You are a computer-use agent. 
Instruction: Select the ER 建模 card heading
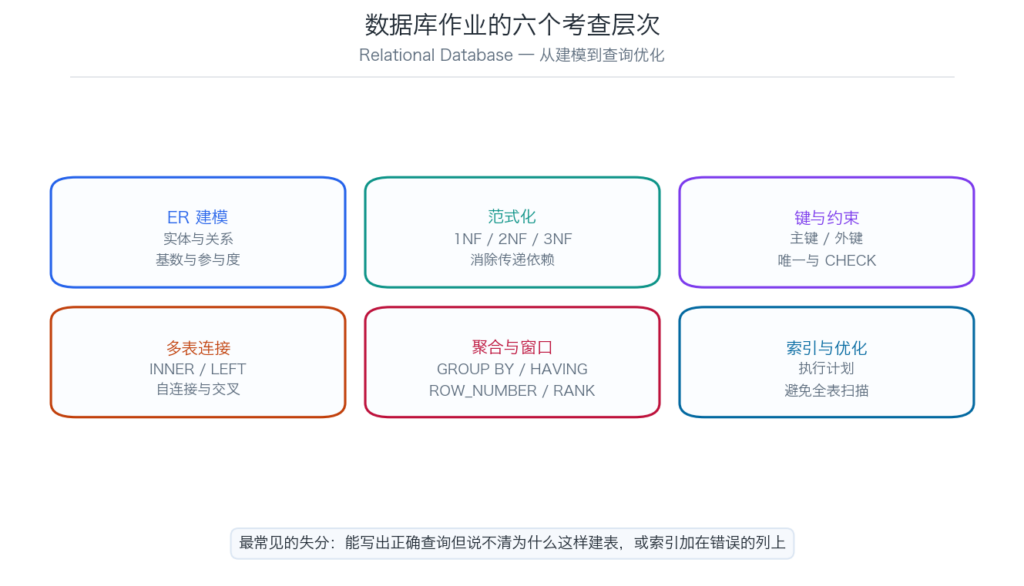tap(197, 217)
